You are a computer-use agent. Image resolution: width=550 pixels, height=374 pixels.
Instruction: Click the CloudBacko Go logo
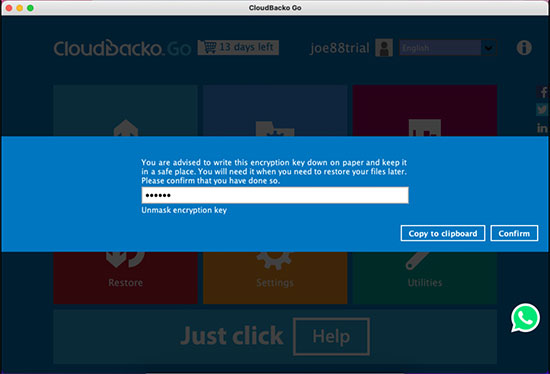pyautogui.click(x=122, y=48)
